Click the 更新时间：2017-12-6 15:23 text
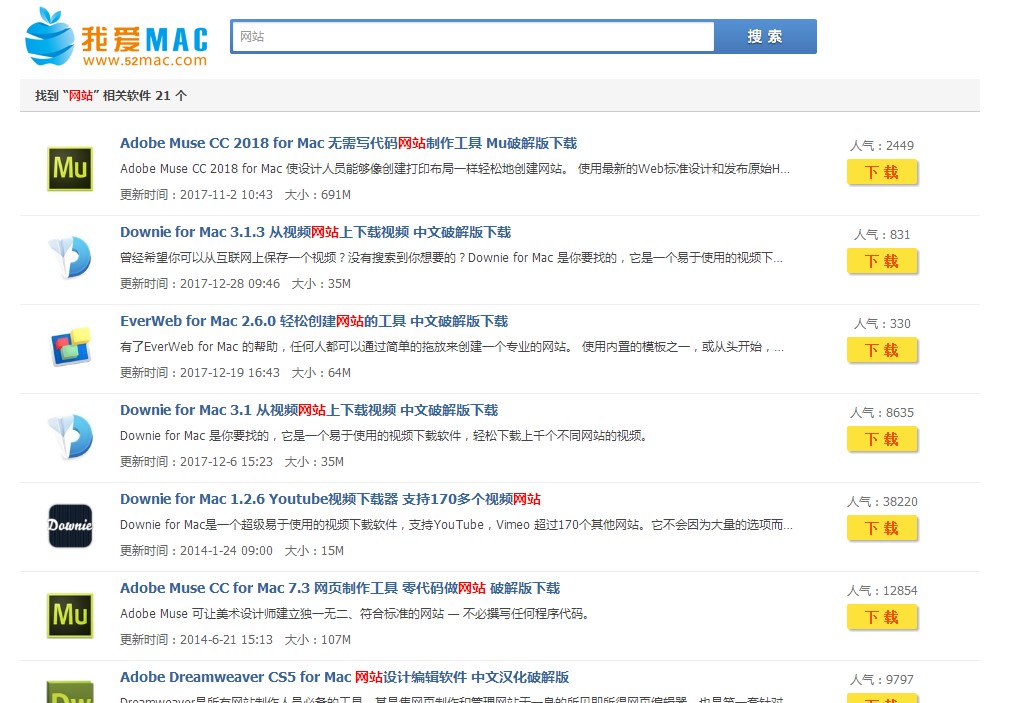 pos(196,462)
